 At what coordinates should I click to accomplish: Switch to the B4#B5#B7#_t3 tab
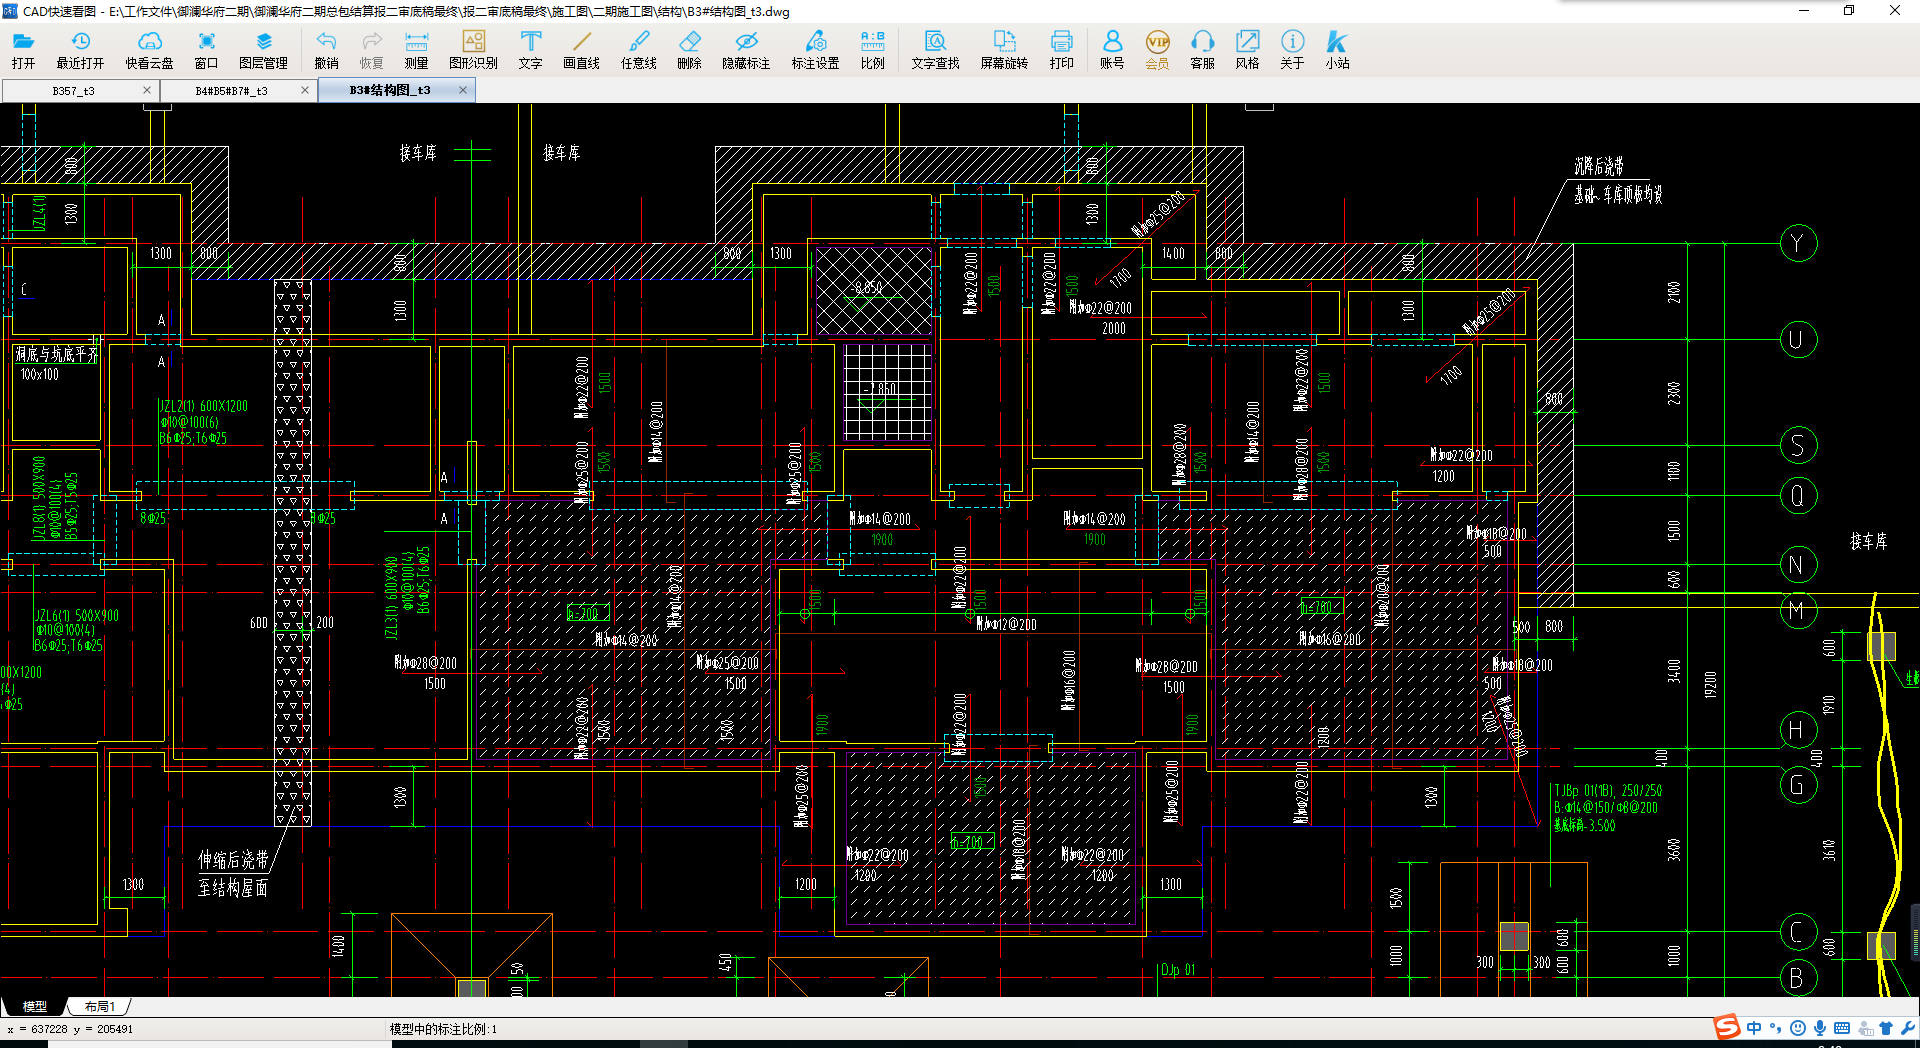pos(231,91)
